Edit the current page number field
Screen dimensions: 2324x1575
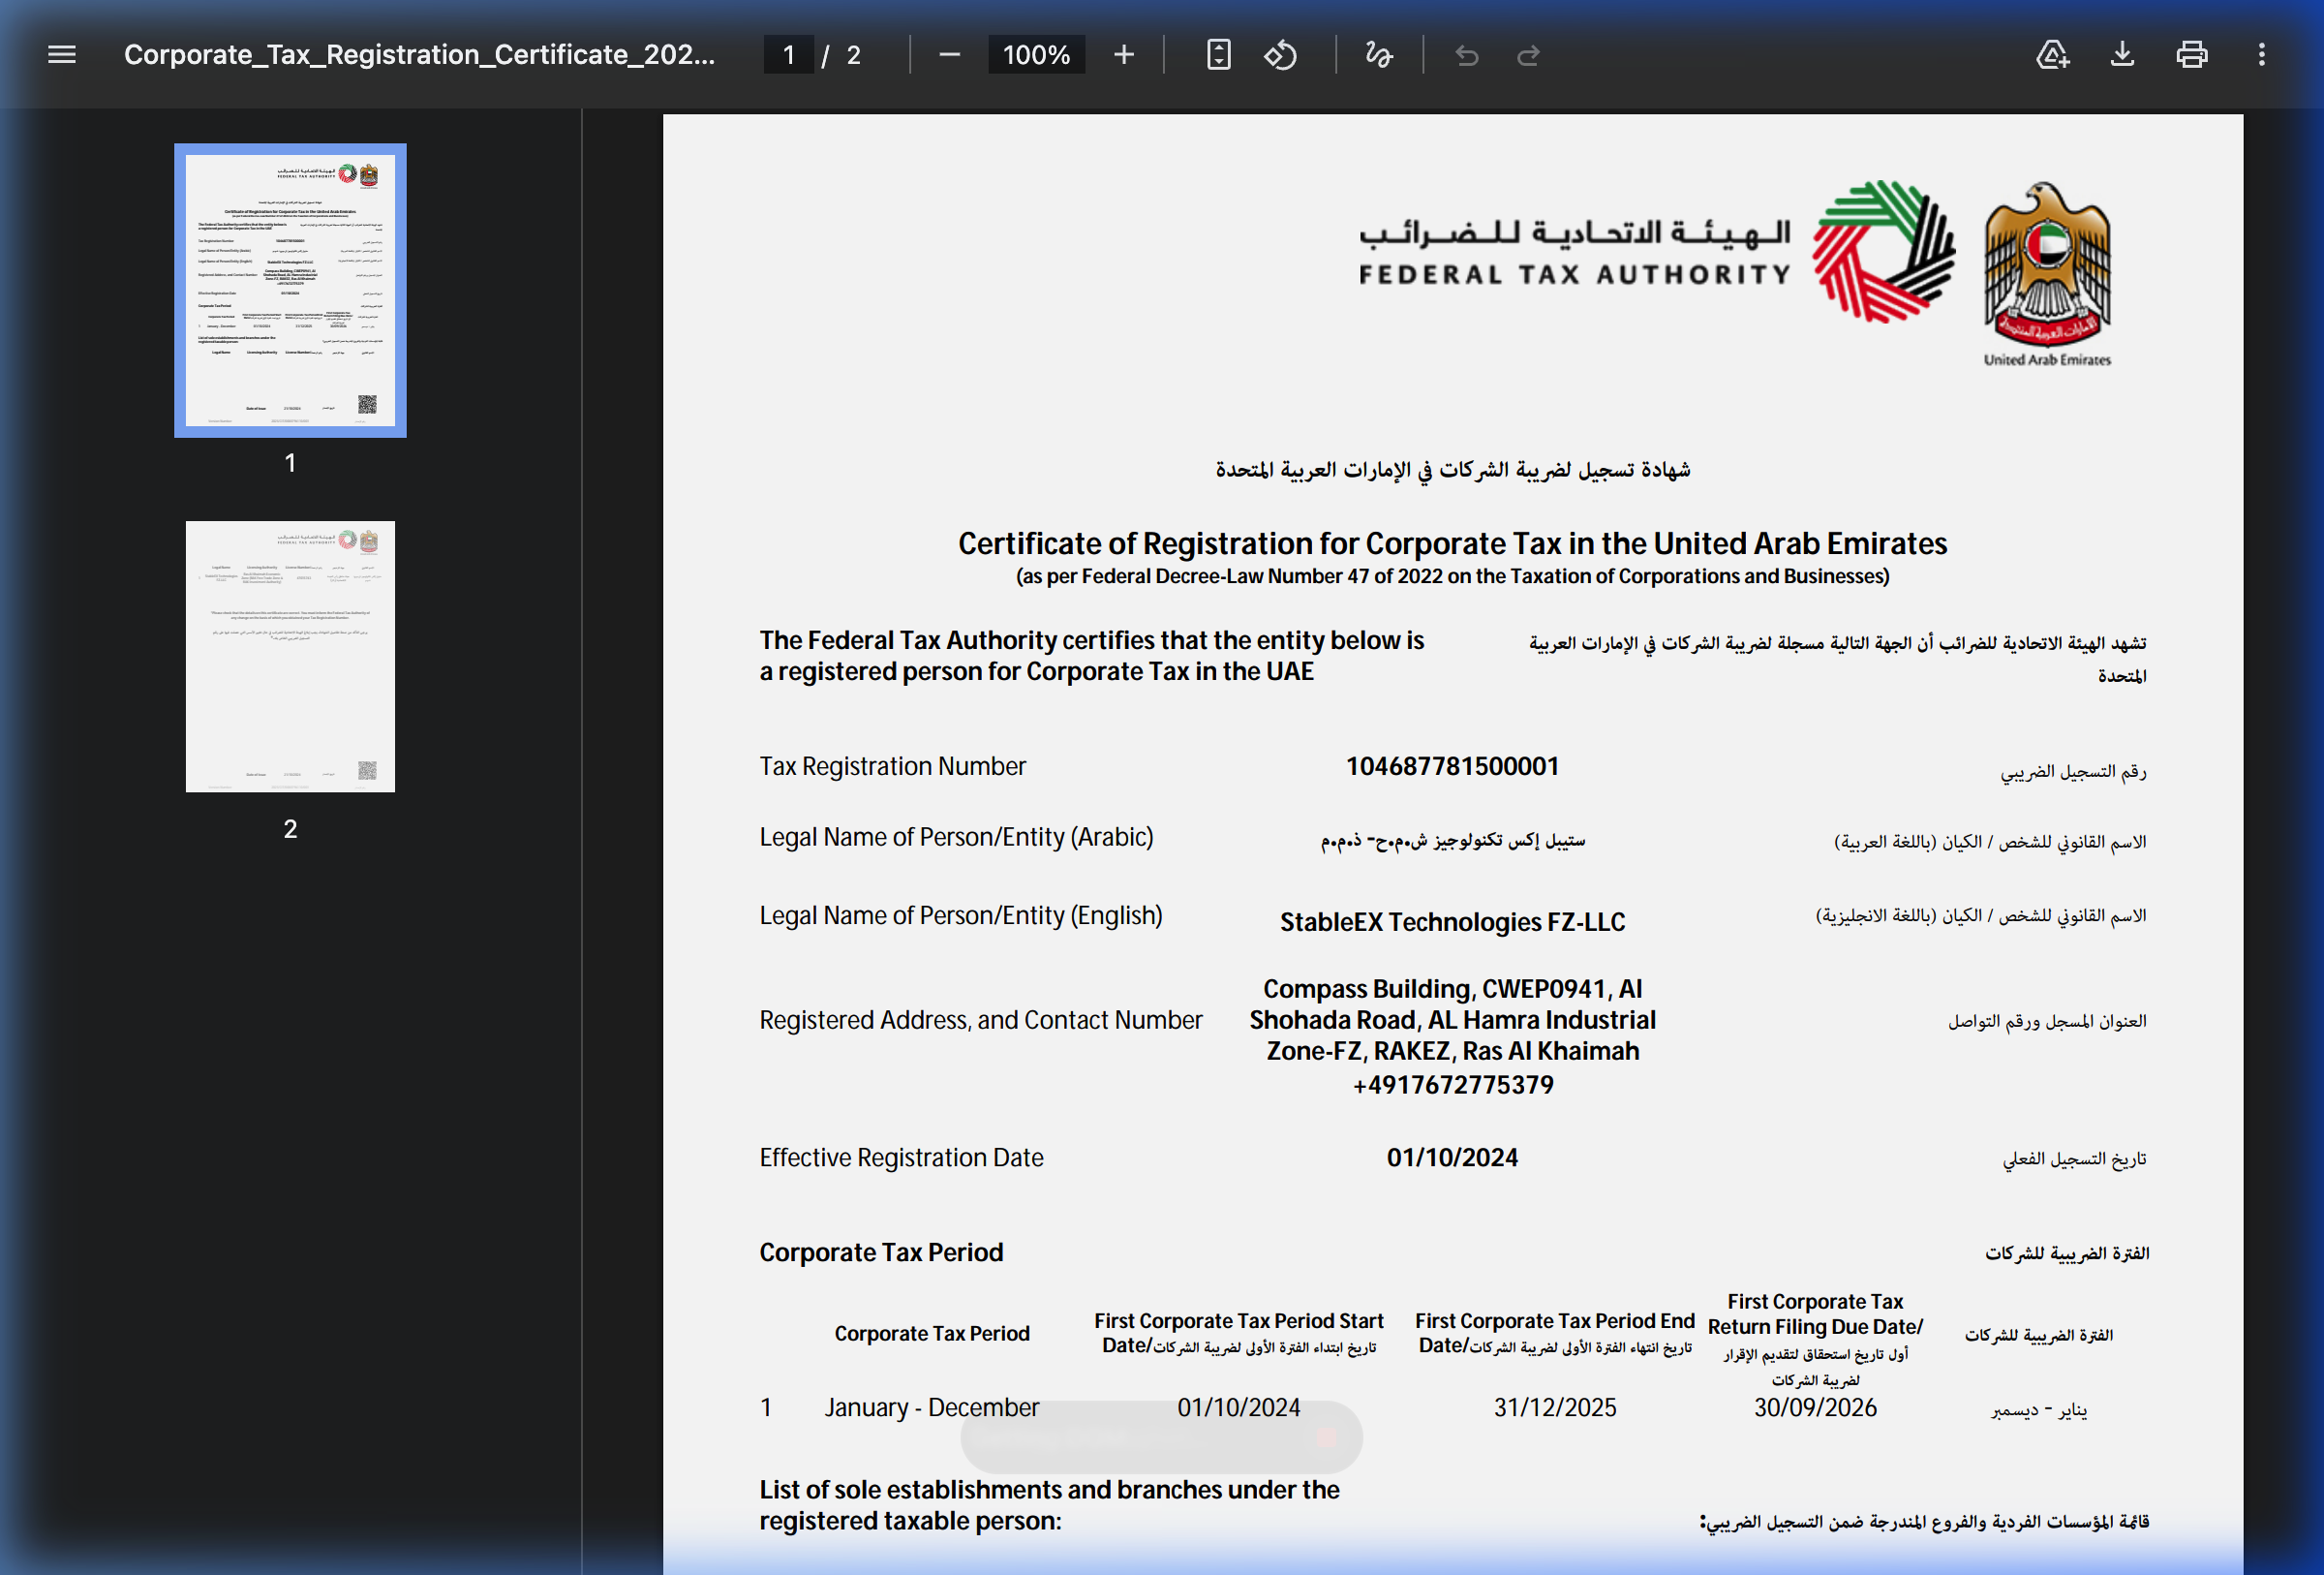point(788,55)
